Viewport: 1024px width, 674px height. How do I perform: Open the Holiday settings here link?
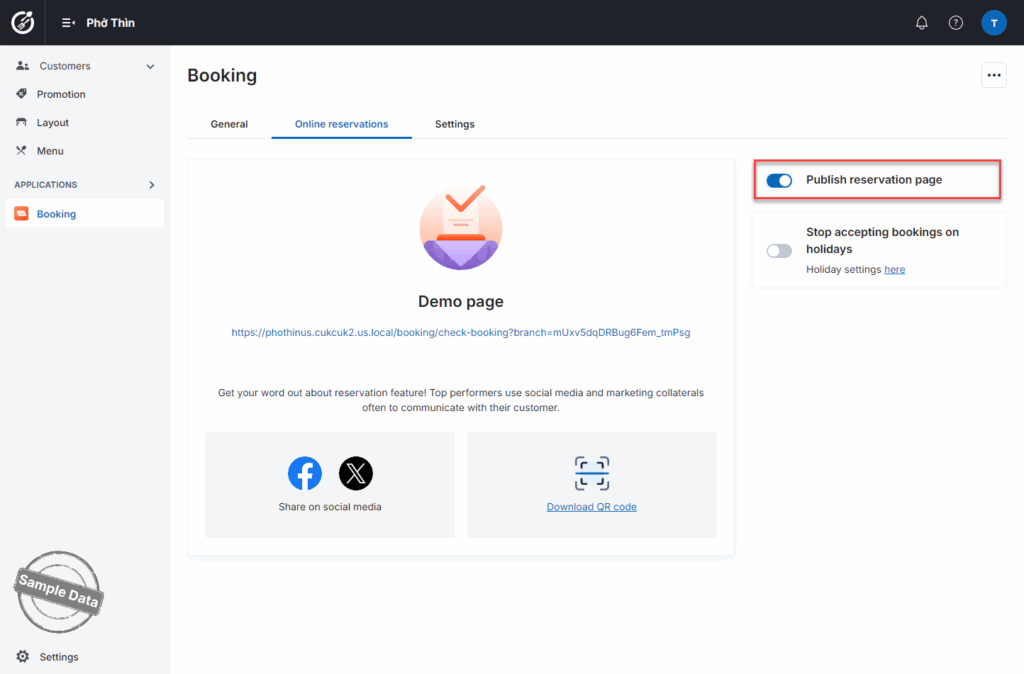tap(894, 270)
